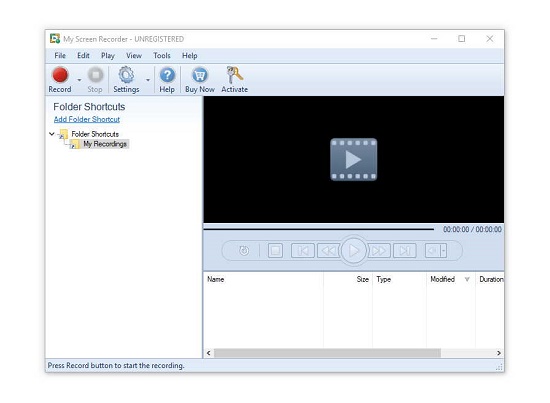The image size is (550, 403).
Task: Open the Edit menu
Action: click(83, 55)
